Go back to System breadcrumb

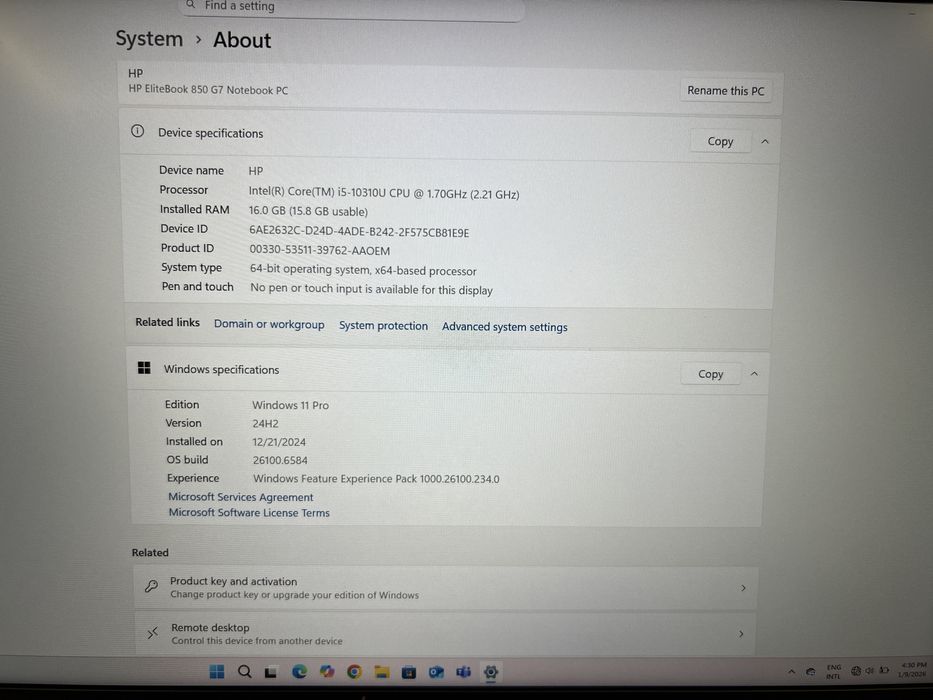click(149, 39)
